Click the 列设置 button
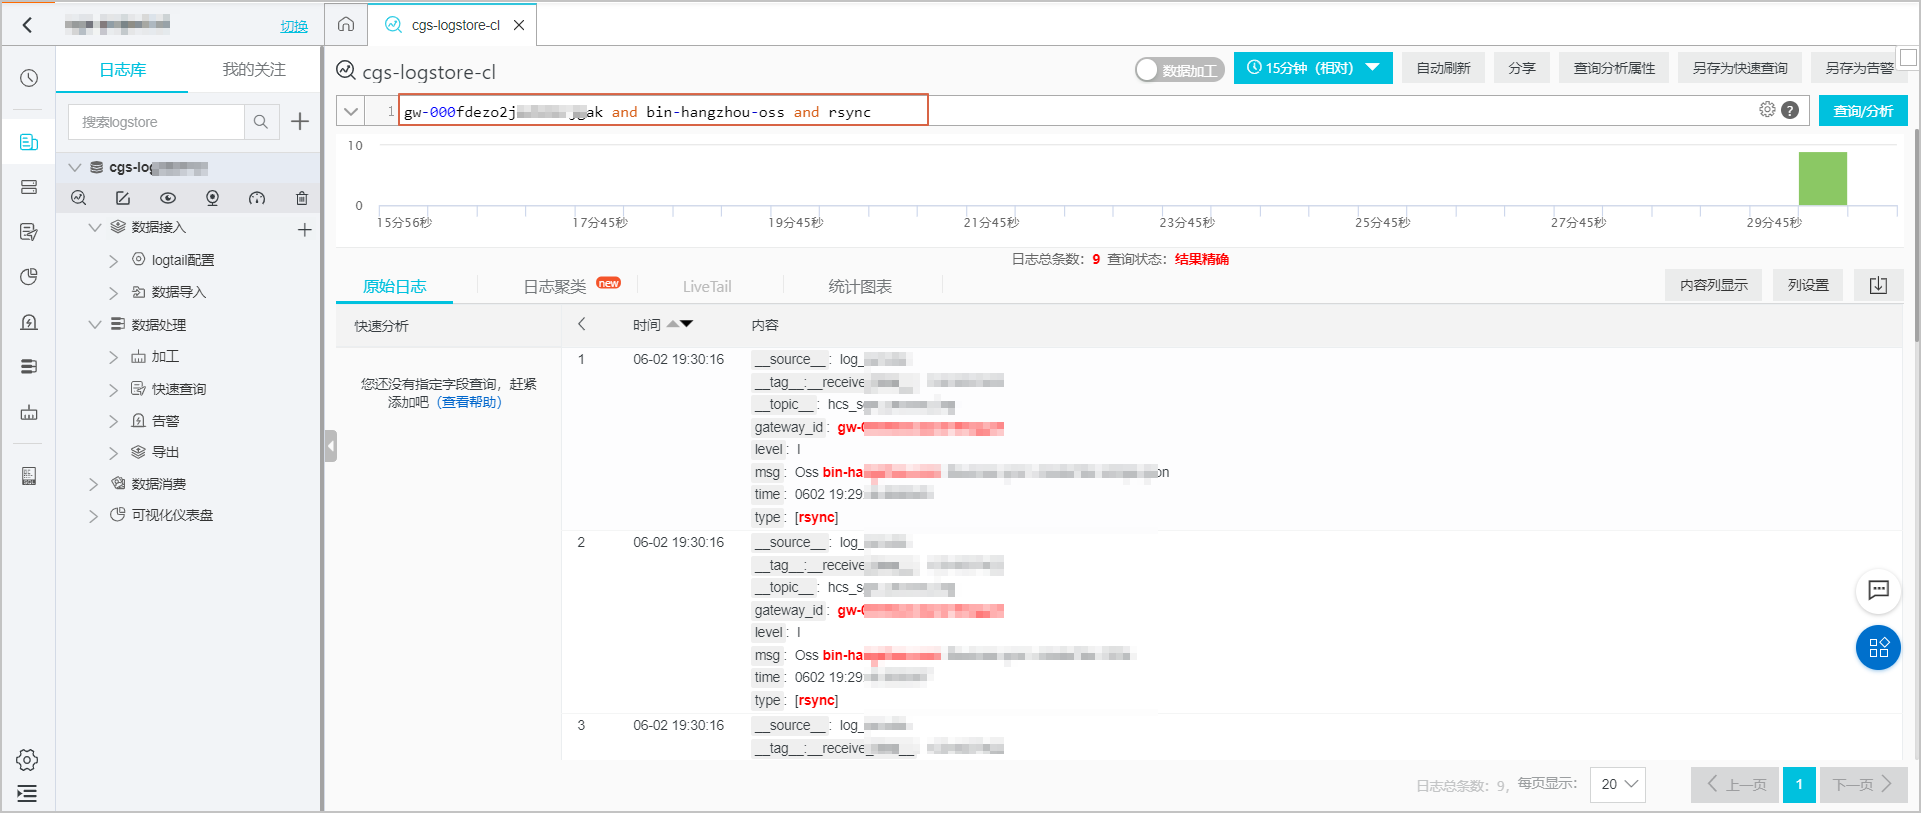 (1808, 285)
